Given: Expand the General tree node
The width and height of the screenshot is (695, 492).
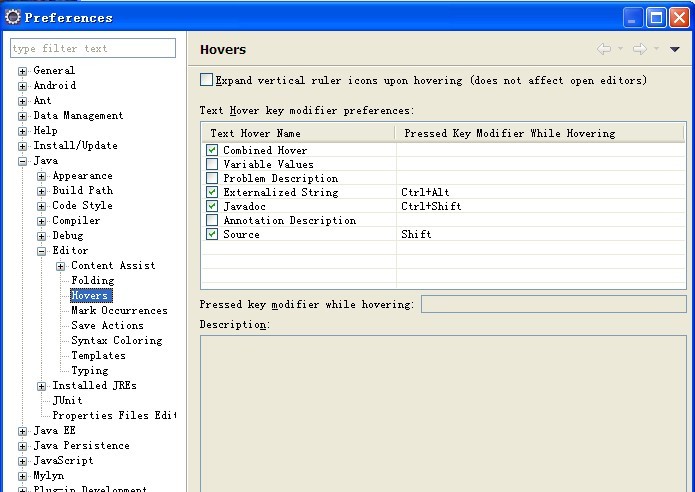Looking at the screenshot, I should [x=22, y=71].
